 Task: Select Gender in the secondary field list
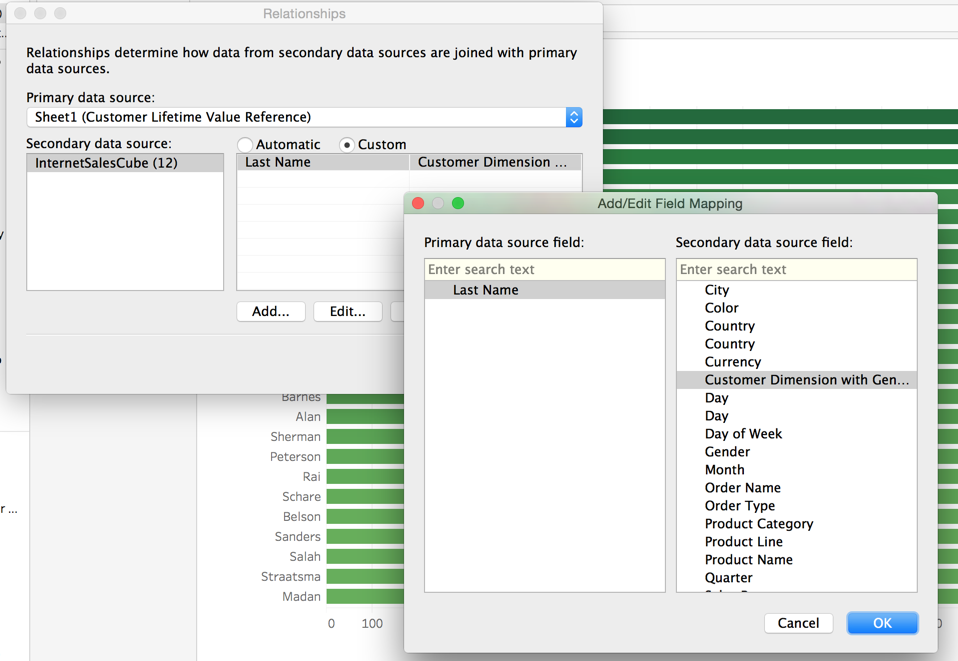[x=797, y=452]
